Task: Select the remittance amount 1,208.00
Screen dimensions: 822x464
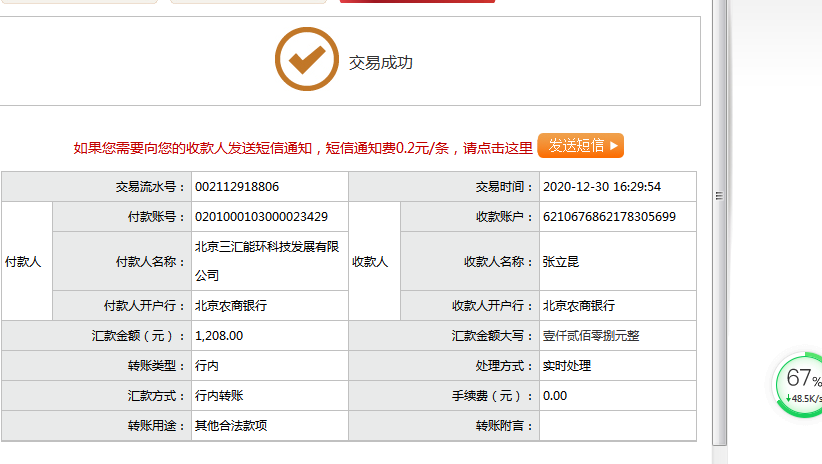Action: point(219,336)
